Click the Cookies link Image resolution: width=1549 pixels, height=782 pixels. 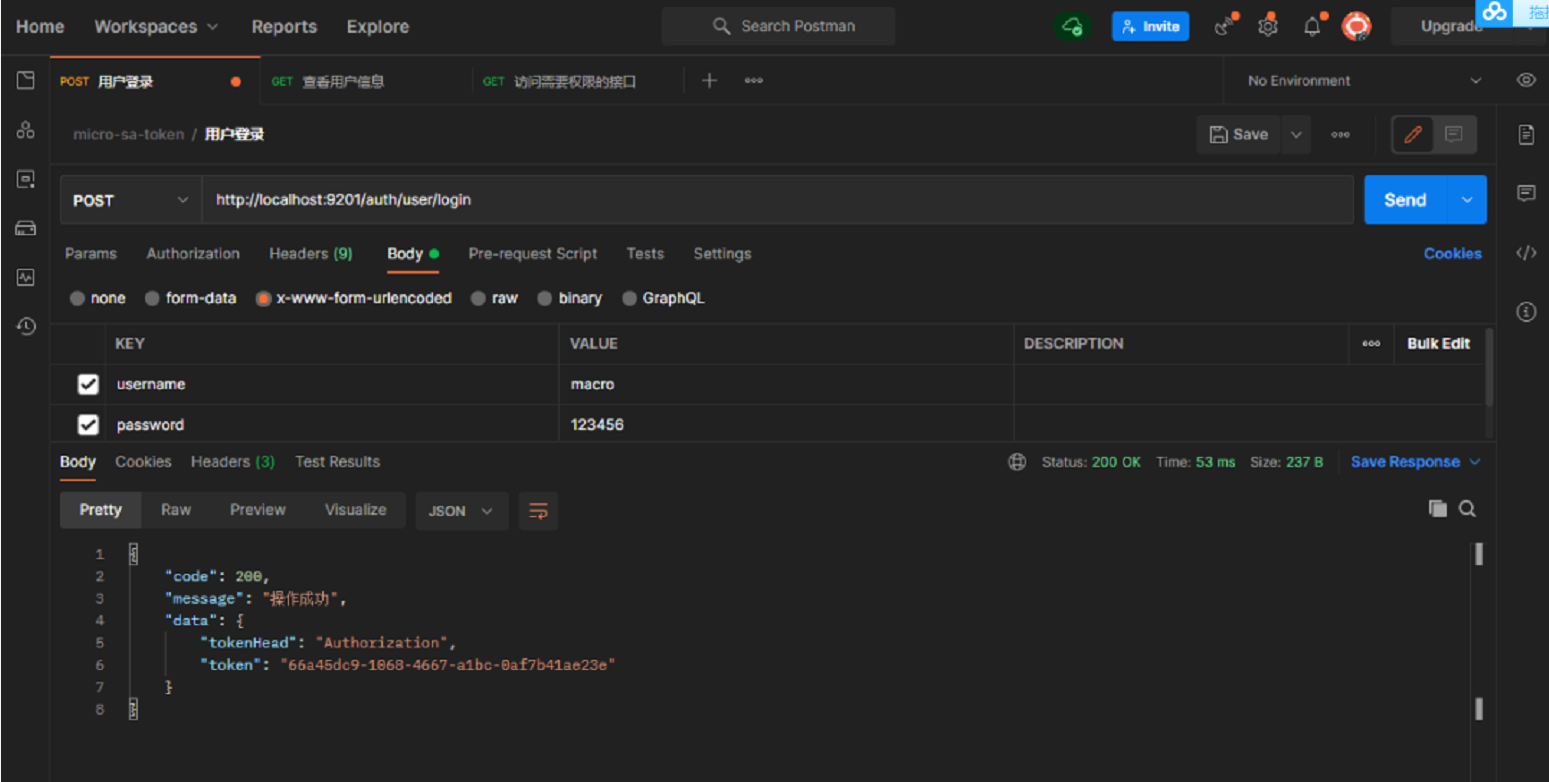tap(1452, 254)
